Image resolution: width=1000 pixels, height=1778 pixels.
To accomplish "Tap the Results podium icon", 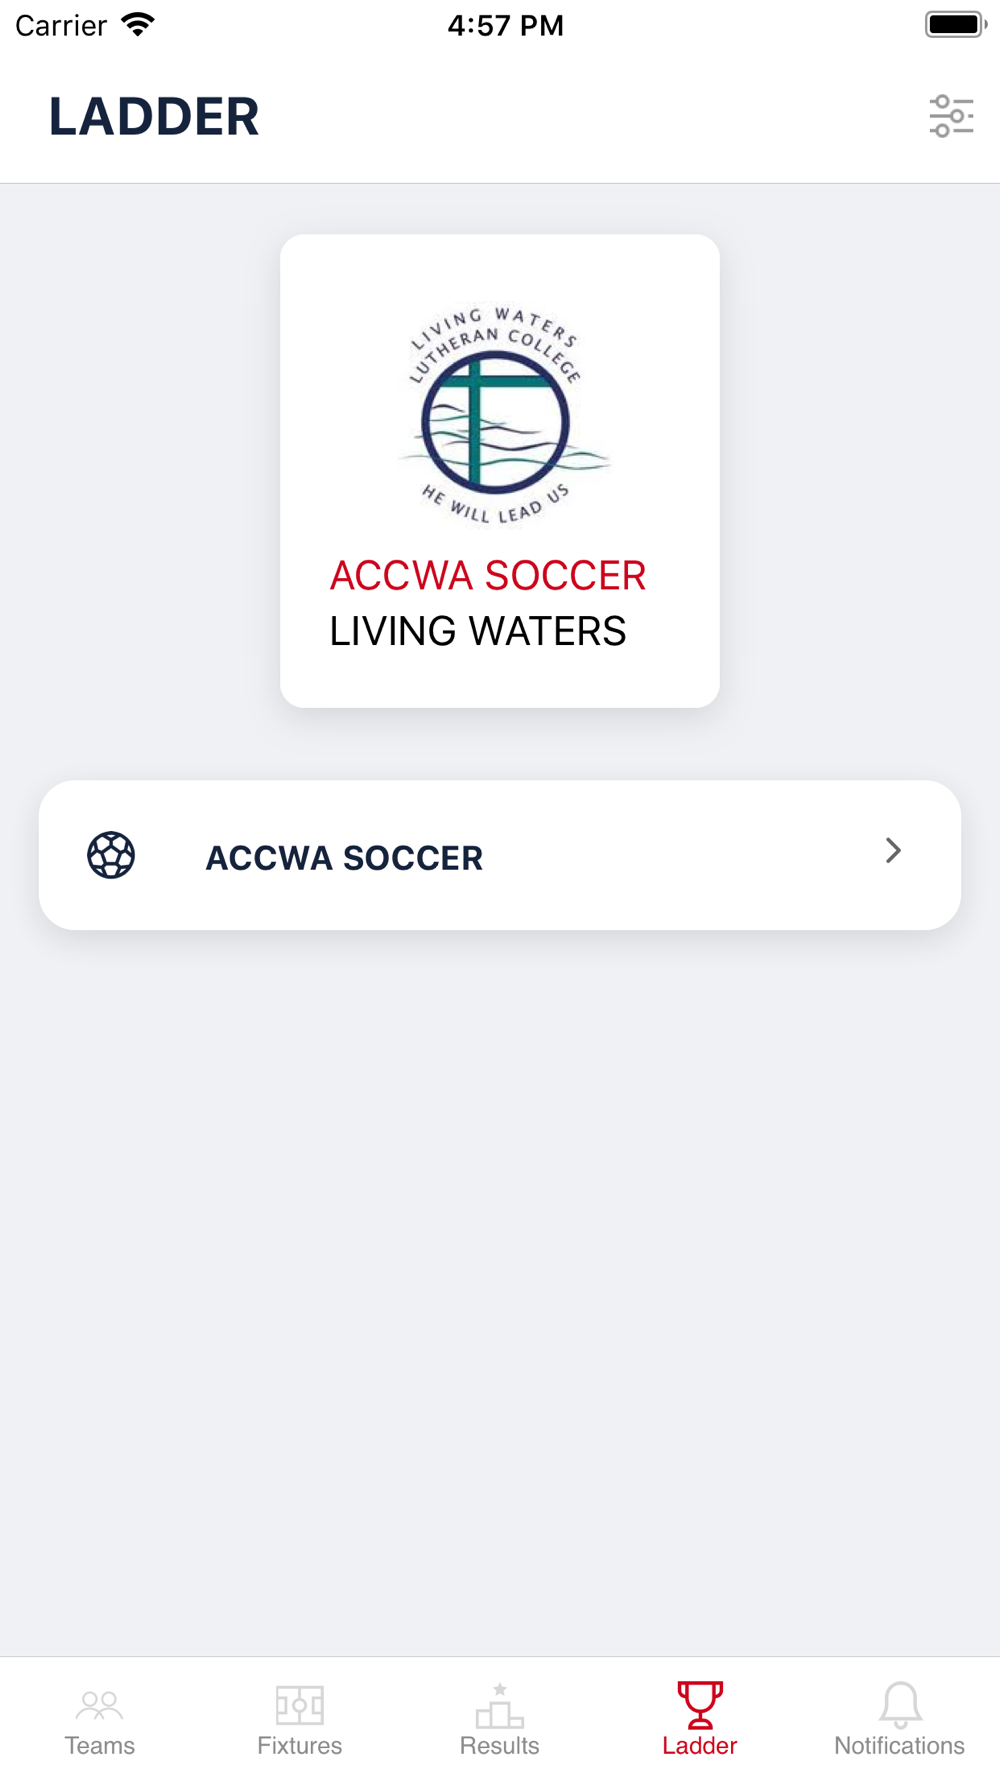I will pos(500,1705).
